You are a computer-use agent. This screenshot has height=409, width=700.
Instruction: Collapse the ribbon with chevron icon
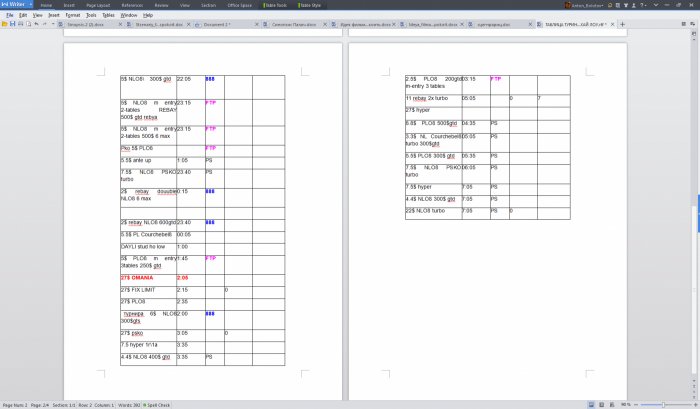point(655,5)
